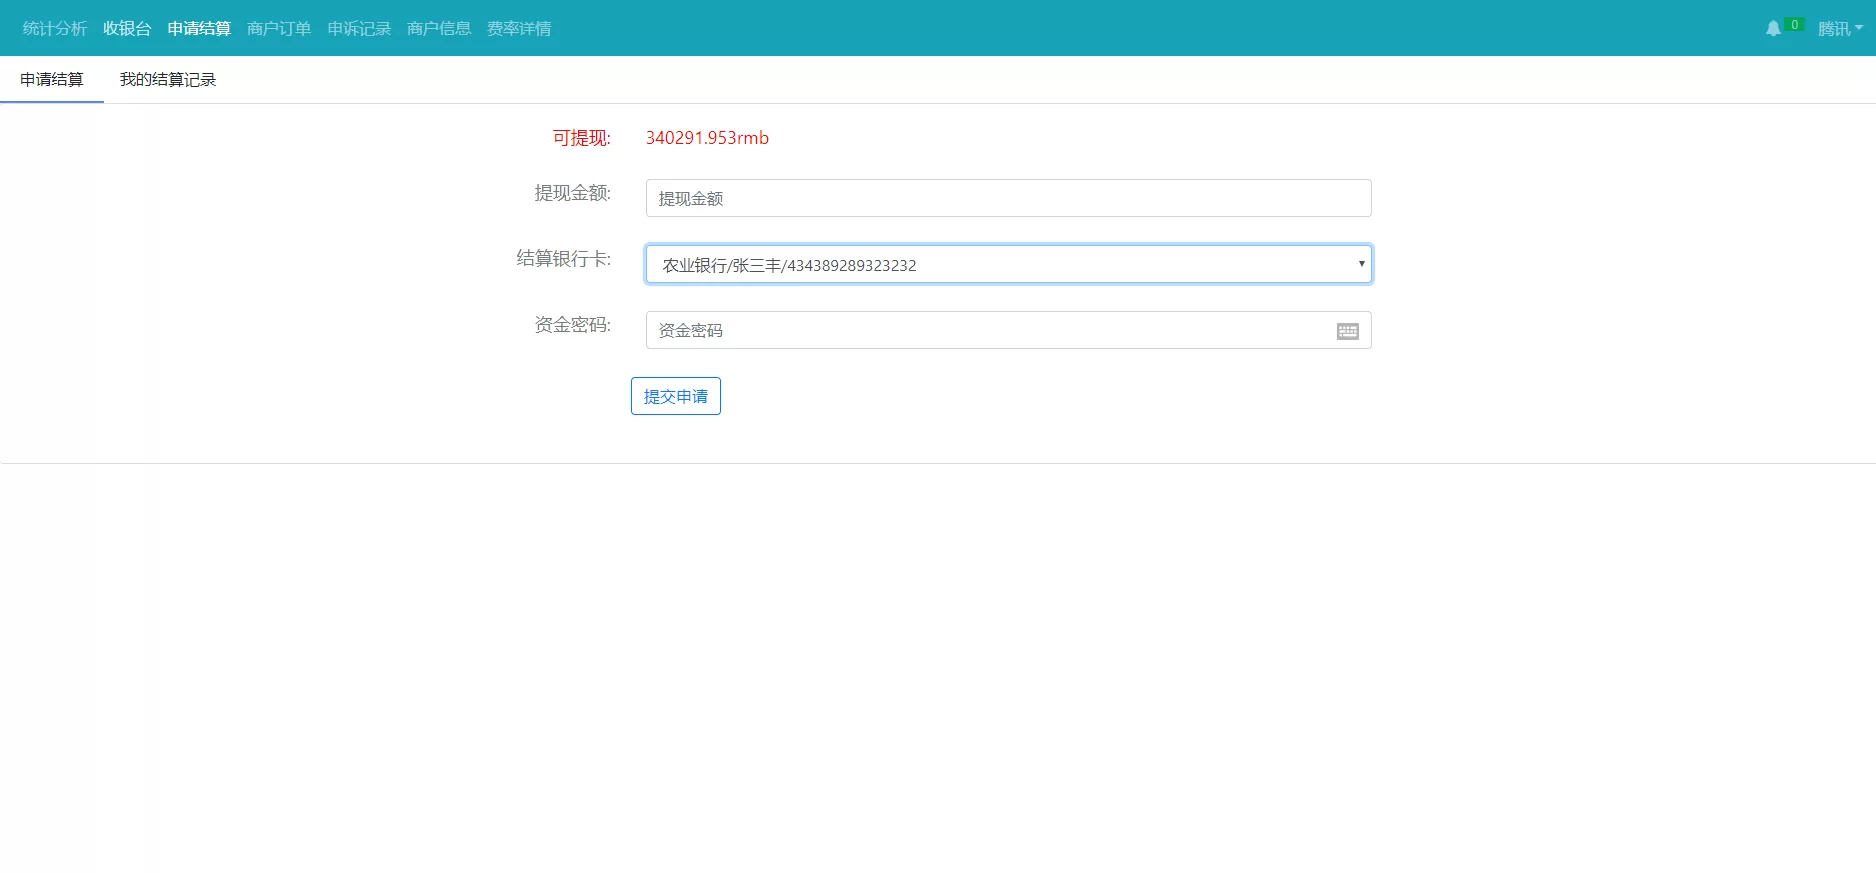Click the notification bell icon
Screen dimensions: 1876x873
tap(1772, 28)
